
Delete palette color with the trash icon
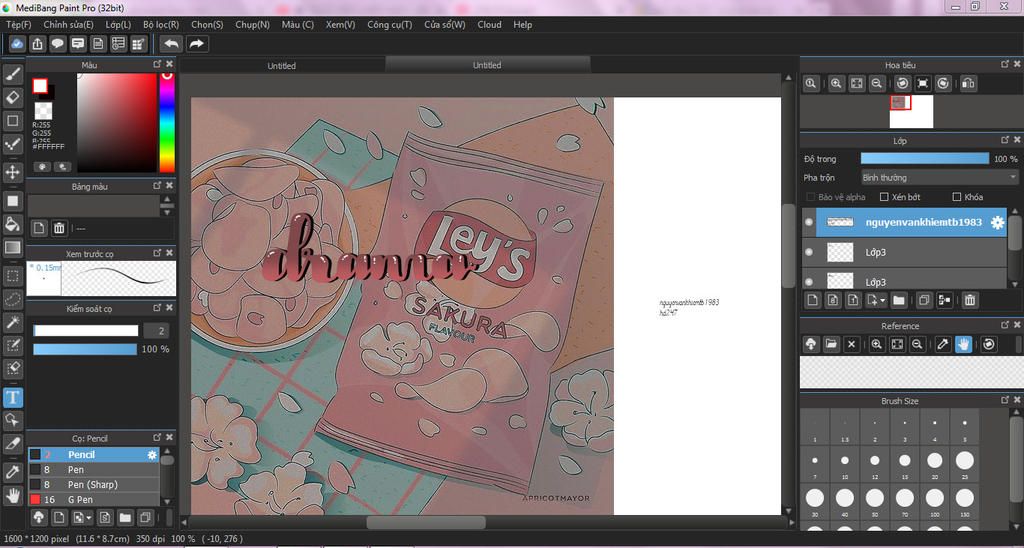[59, 228]
